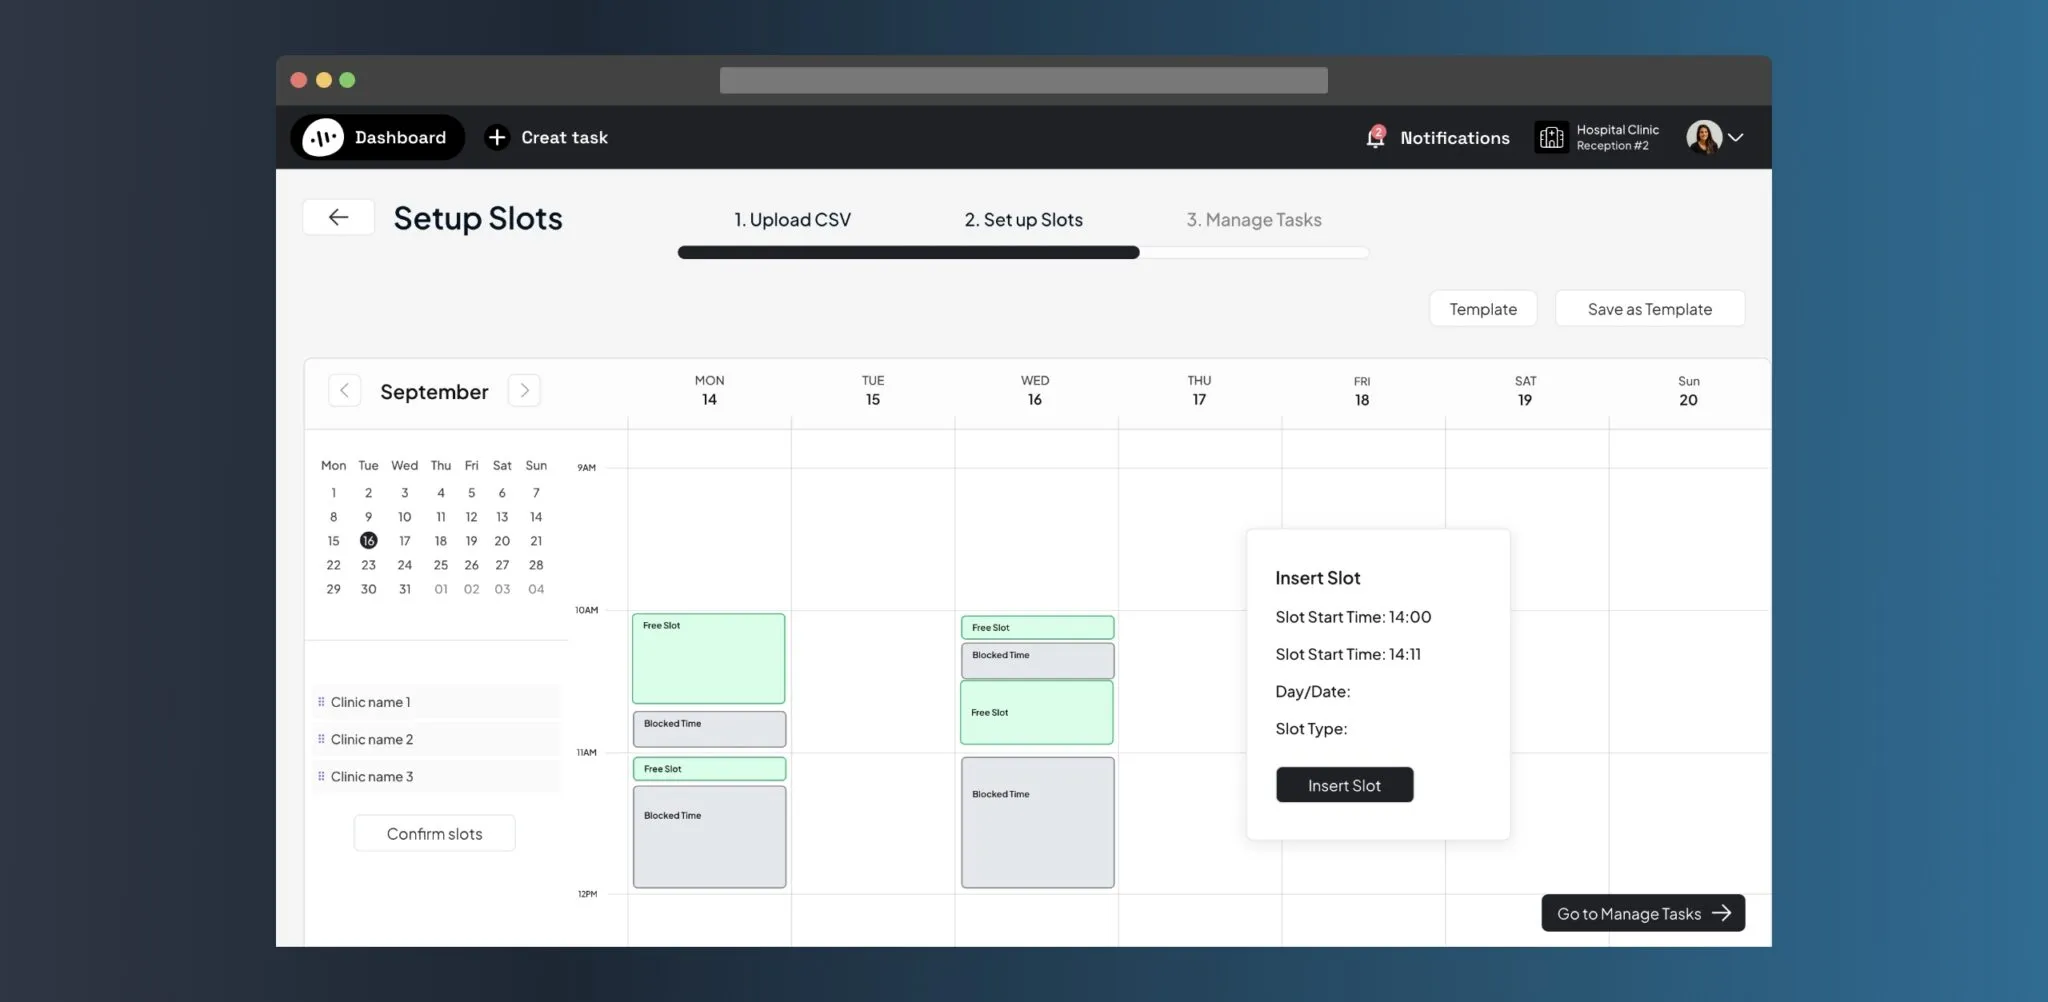Select Monday's Blocked Time before 11AM
Image resolution: width=2048 pixels, height=1002 pixels.
(709, 729)
